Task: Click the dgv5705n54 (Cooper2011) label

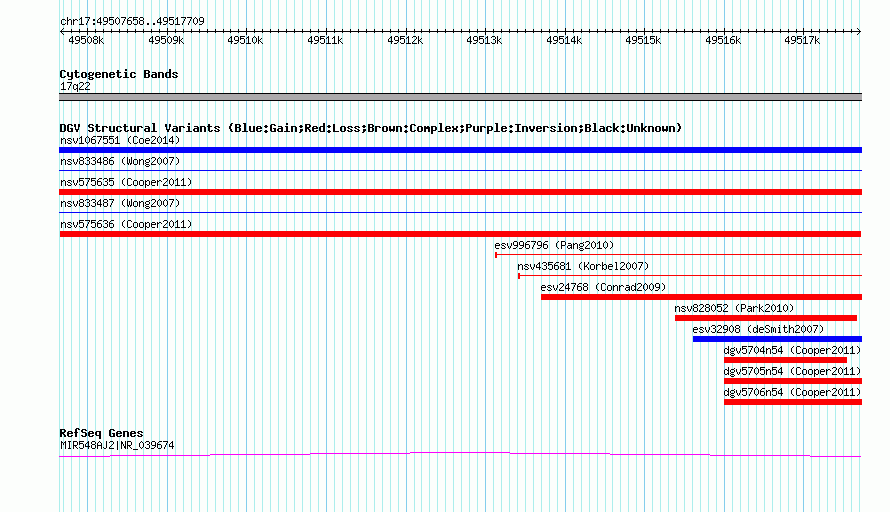Action: point(792,371)
